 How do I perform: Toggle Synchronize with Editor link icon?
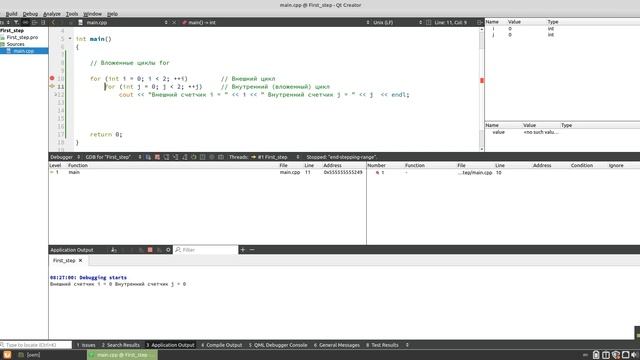[25, 22]
